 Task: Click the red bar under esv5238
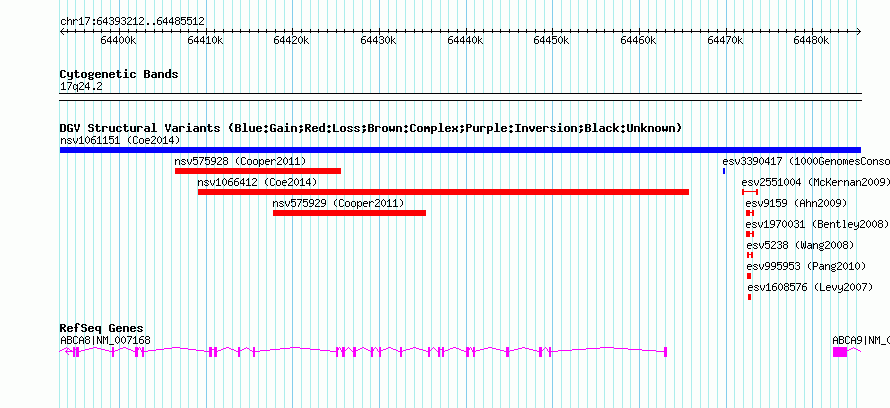pyautogui.click(x=750, y=255)
